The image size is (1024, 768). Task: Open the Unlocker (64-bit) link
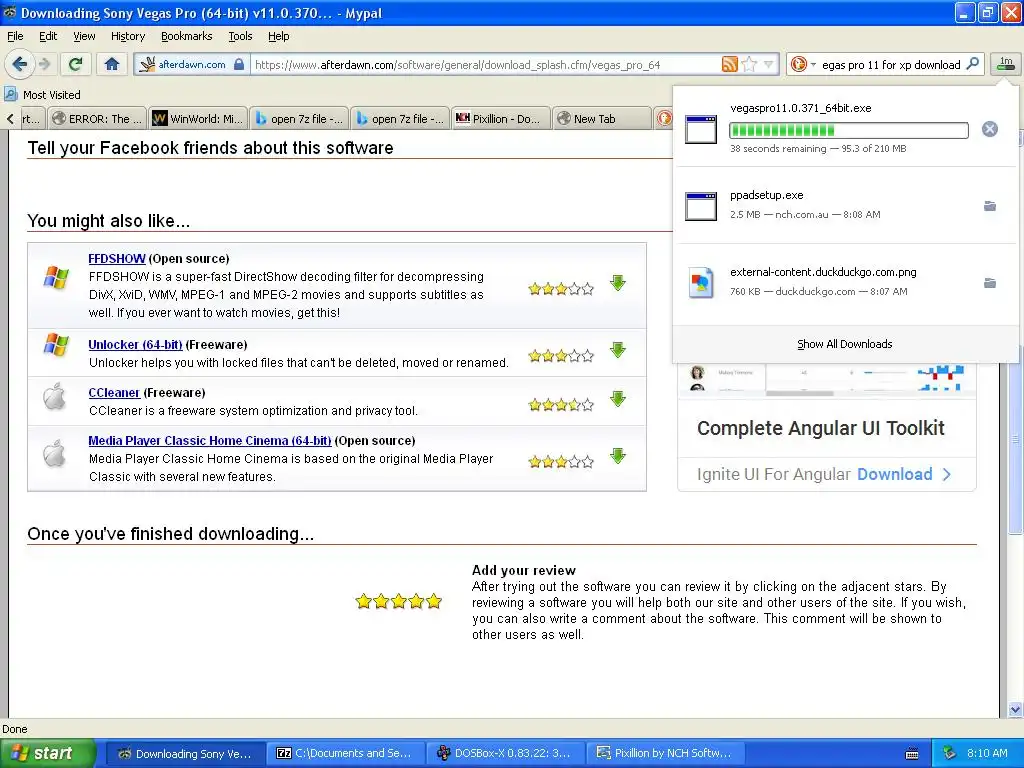tap(135, 345)
